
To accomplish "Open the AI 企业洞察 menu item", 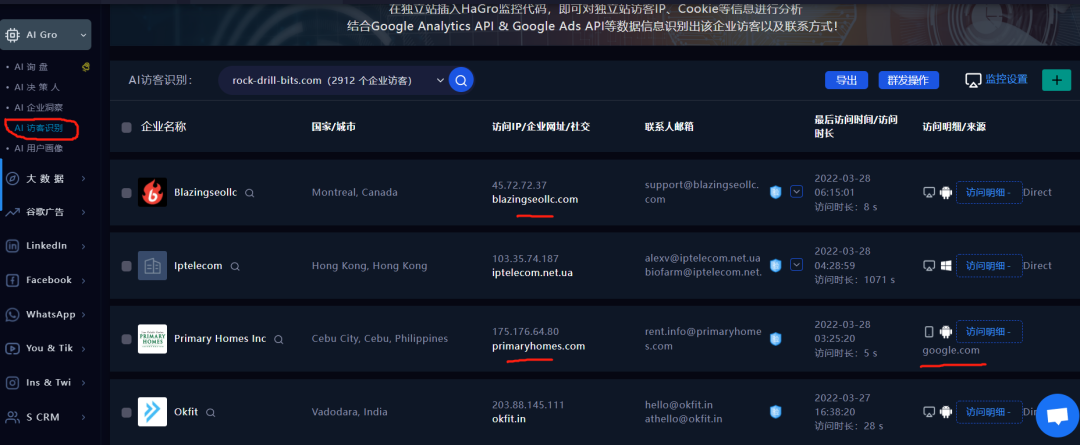I will click(x=39, y=107).
